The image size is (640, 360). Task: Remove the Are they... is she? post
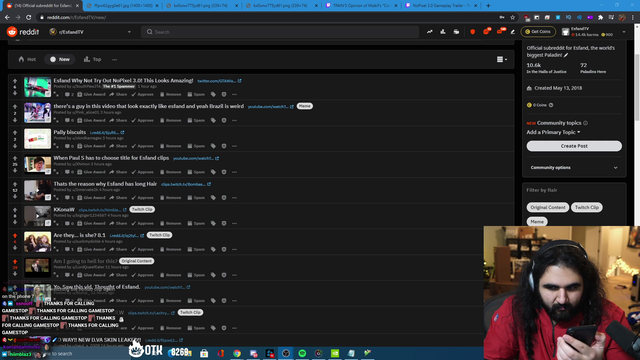coord(170,249)
